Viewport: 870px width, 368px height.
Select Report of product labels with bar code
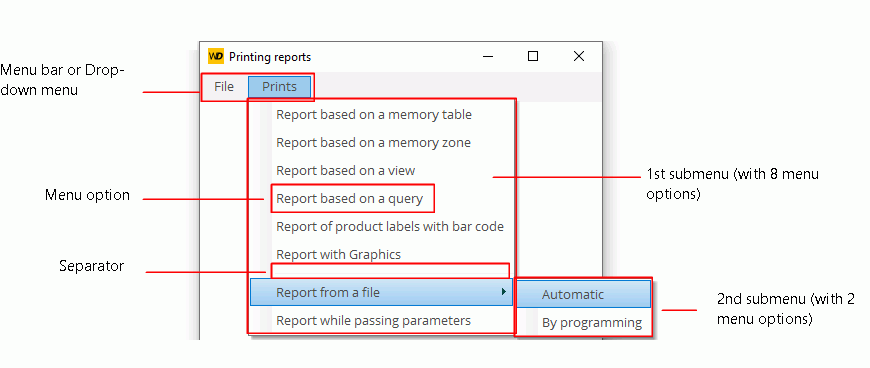tap(390, 226)
